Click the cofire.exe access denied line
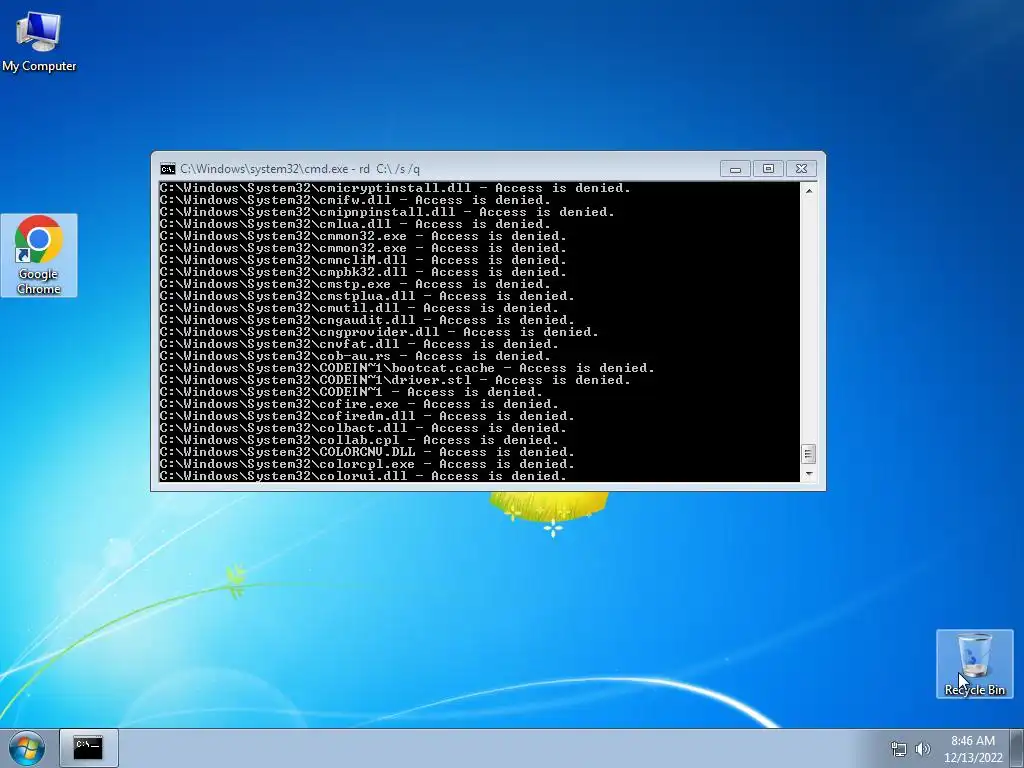Screen dimensions: 1024x768 pos(359,404)
